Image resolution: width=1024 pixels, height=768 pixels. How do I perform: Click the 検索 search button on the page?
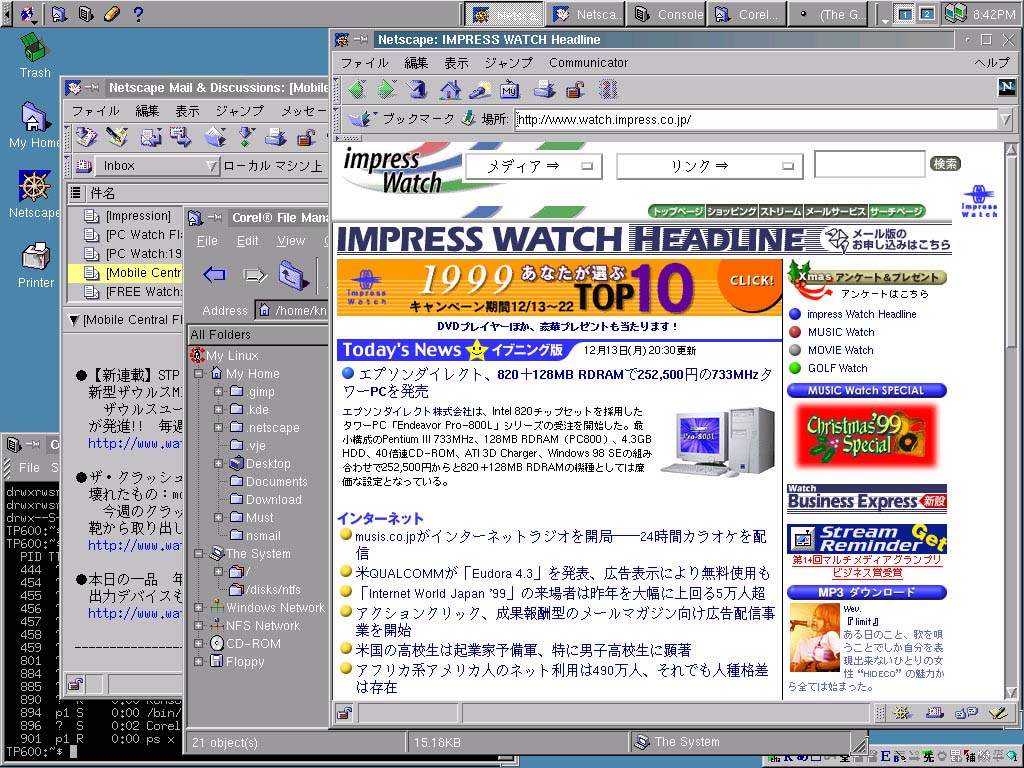(x=945, y=164)
